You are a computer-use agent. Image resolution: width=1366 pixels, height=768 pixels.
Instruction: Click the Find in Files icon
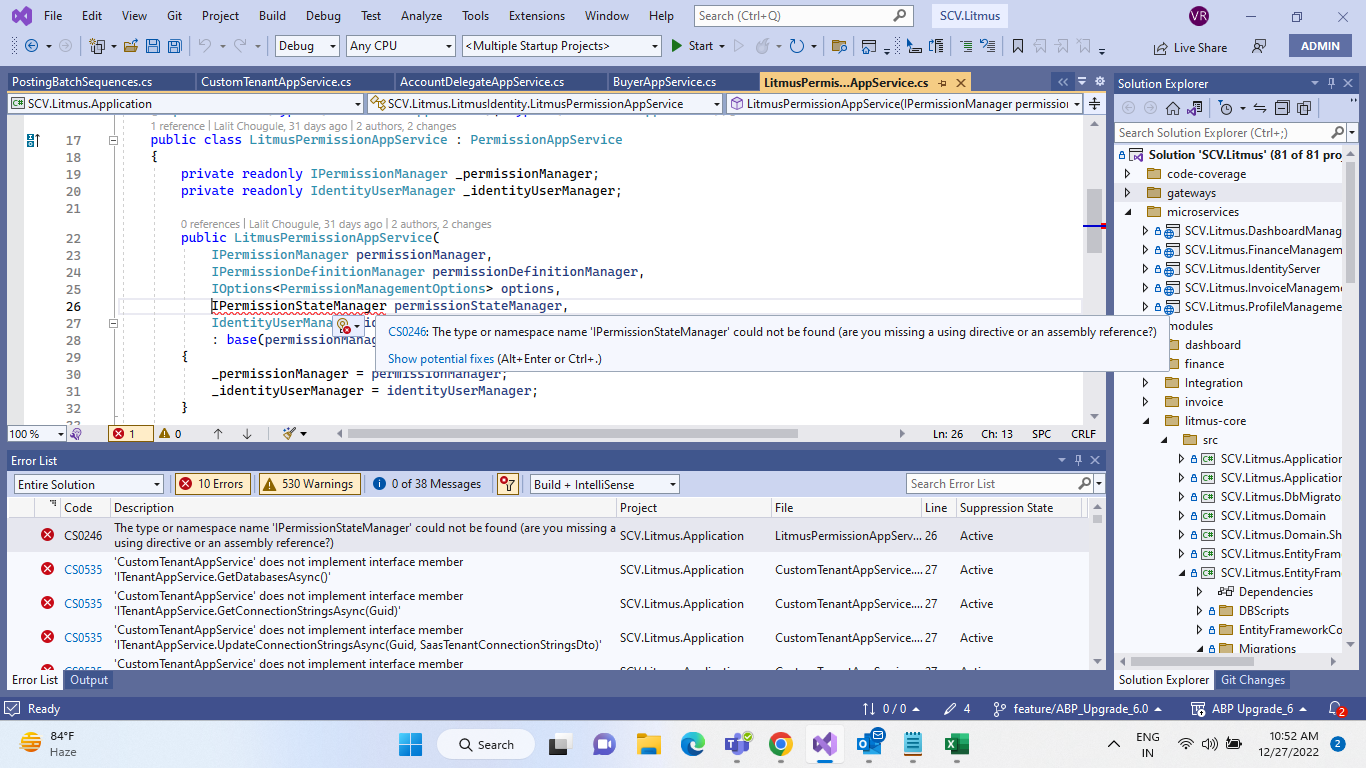point(839,46)
